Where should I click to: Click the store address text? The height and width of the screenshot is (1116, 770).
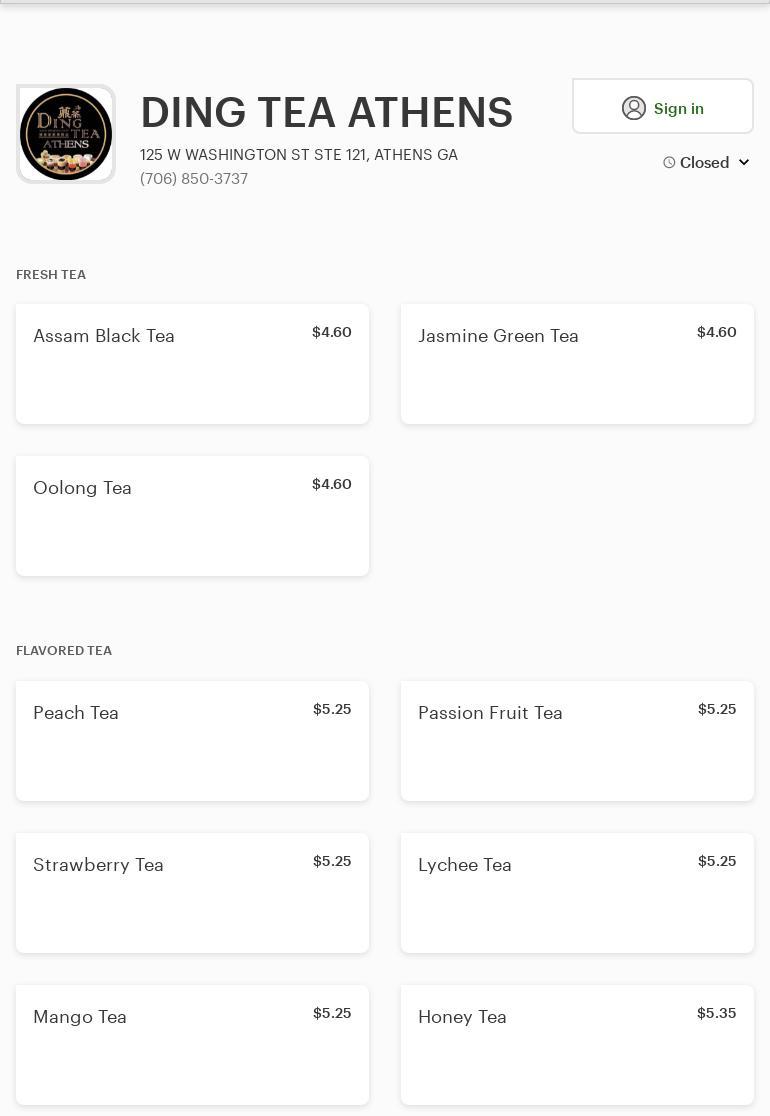click(x=299, y=154)
